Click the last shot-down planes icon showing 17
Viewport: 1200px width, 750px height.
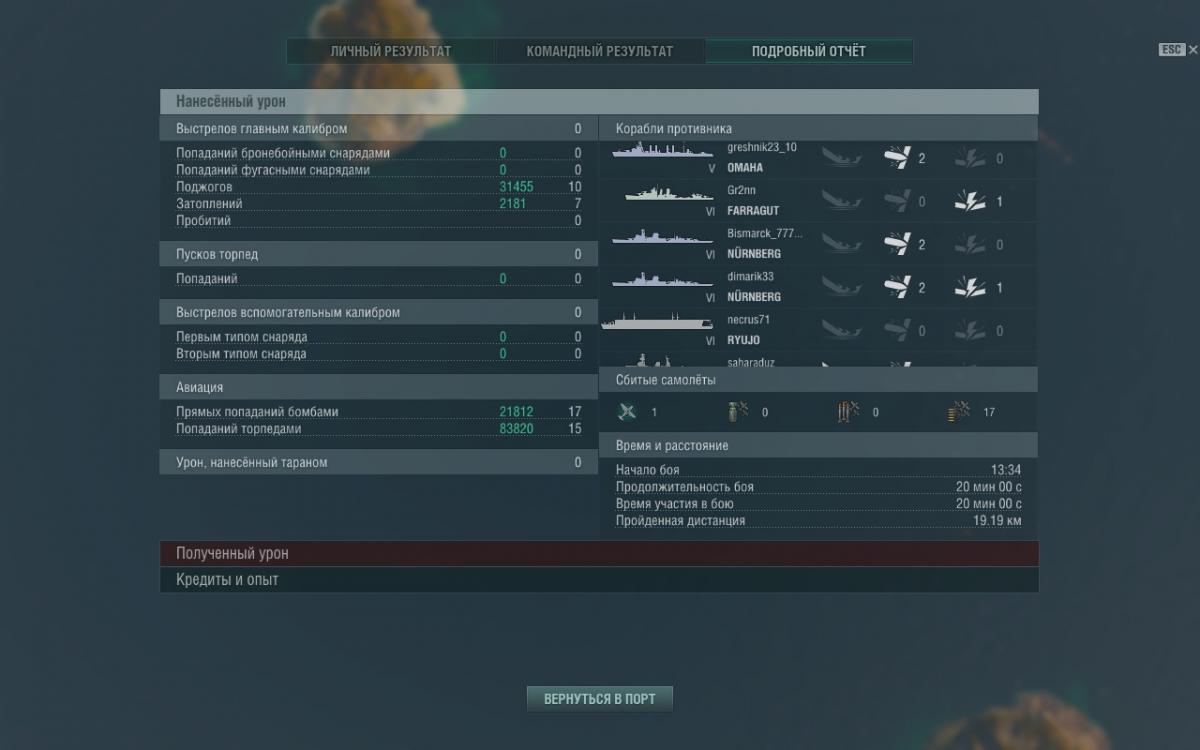[x=958, y=412]
